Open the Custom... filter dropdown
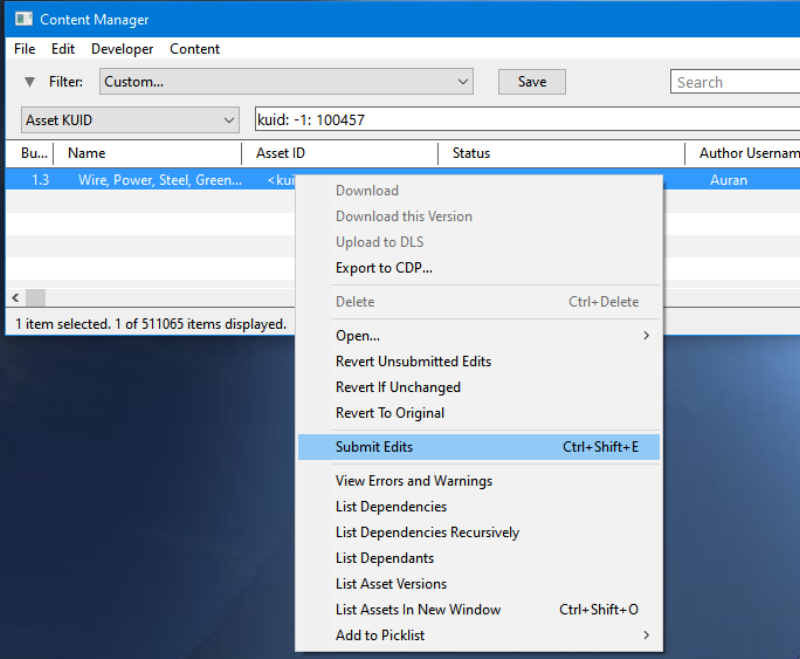800x659 pixels. click(x=286, y=82)
